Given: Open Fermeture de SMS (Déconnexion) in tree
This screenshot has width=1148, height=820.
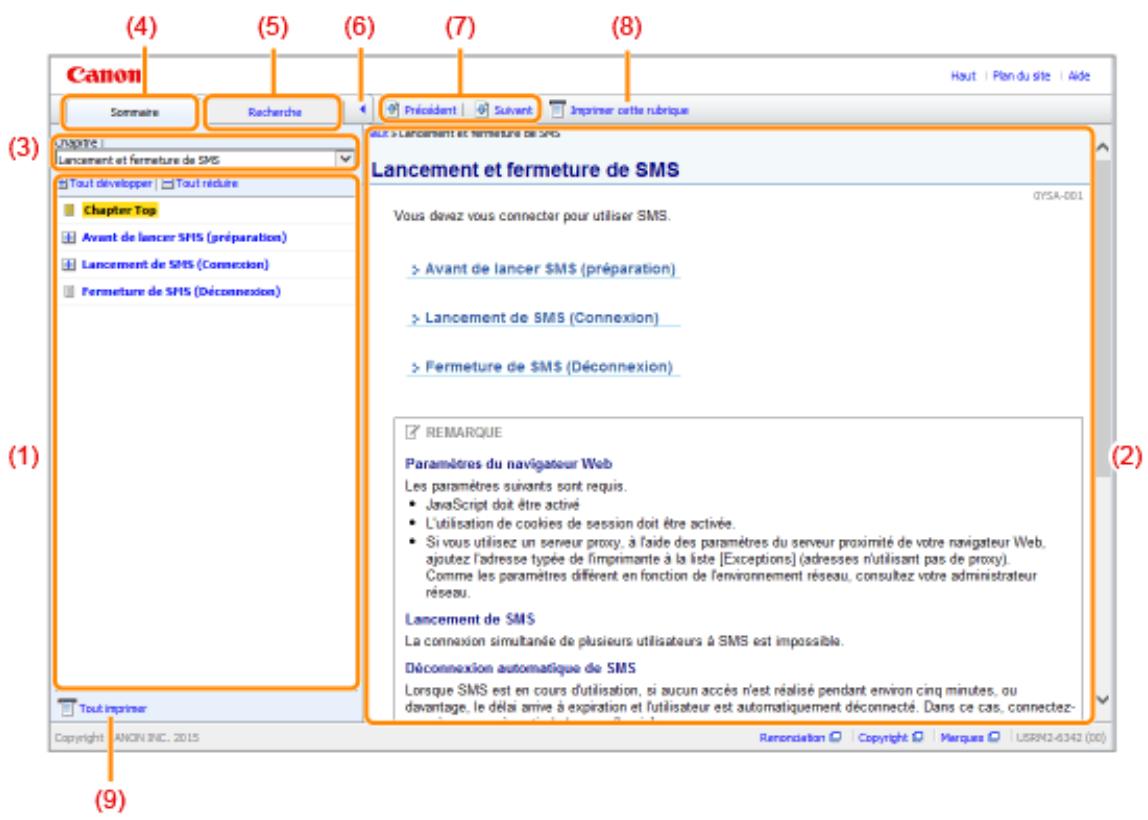Looking at the screenshot, I should tap(181, 291).
